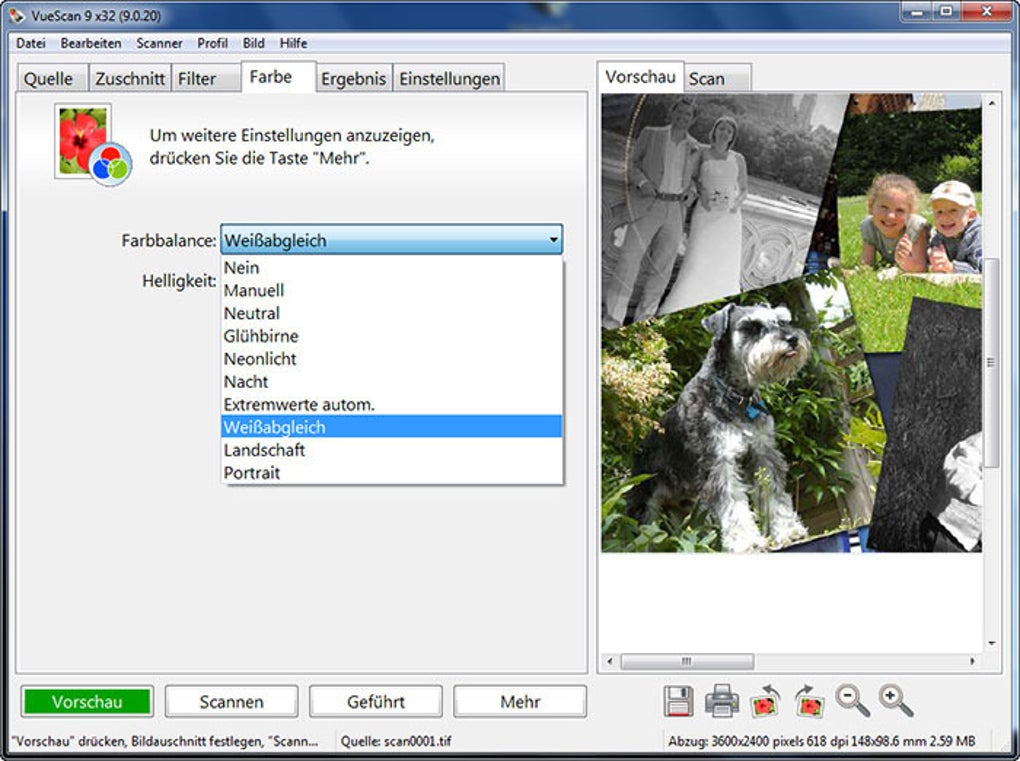Click the Geführt button

376,702
